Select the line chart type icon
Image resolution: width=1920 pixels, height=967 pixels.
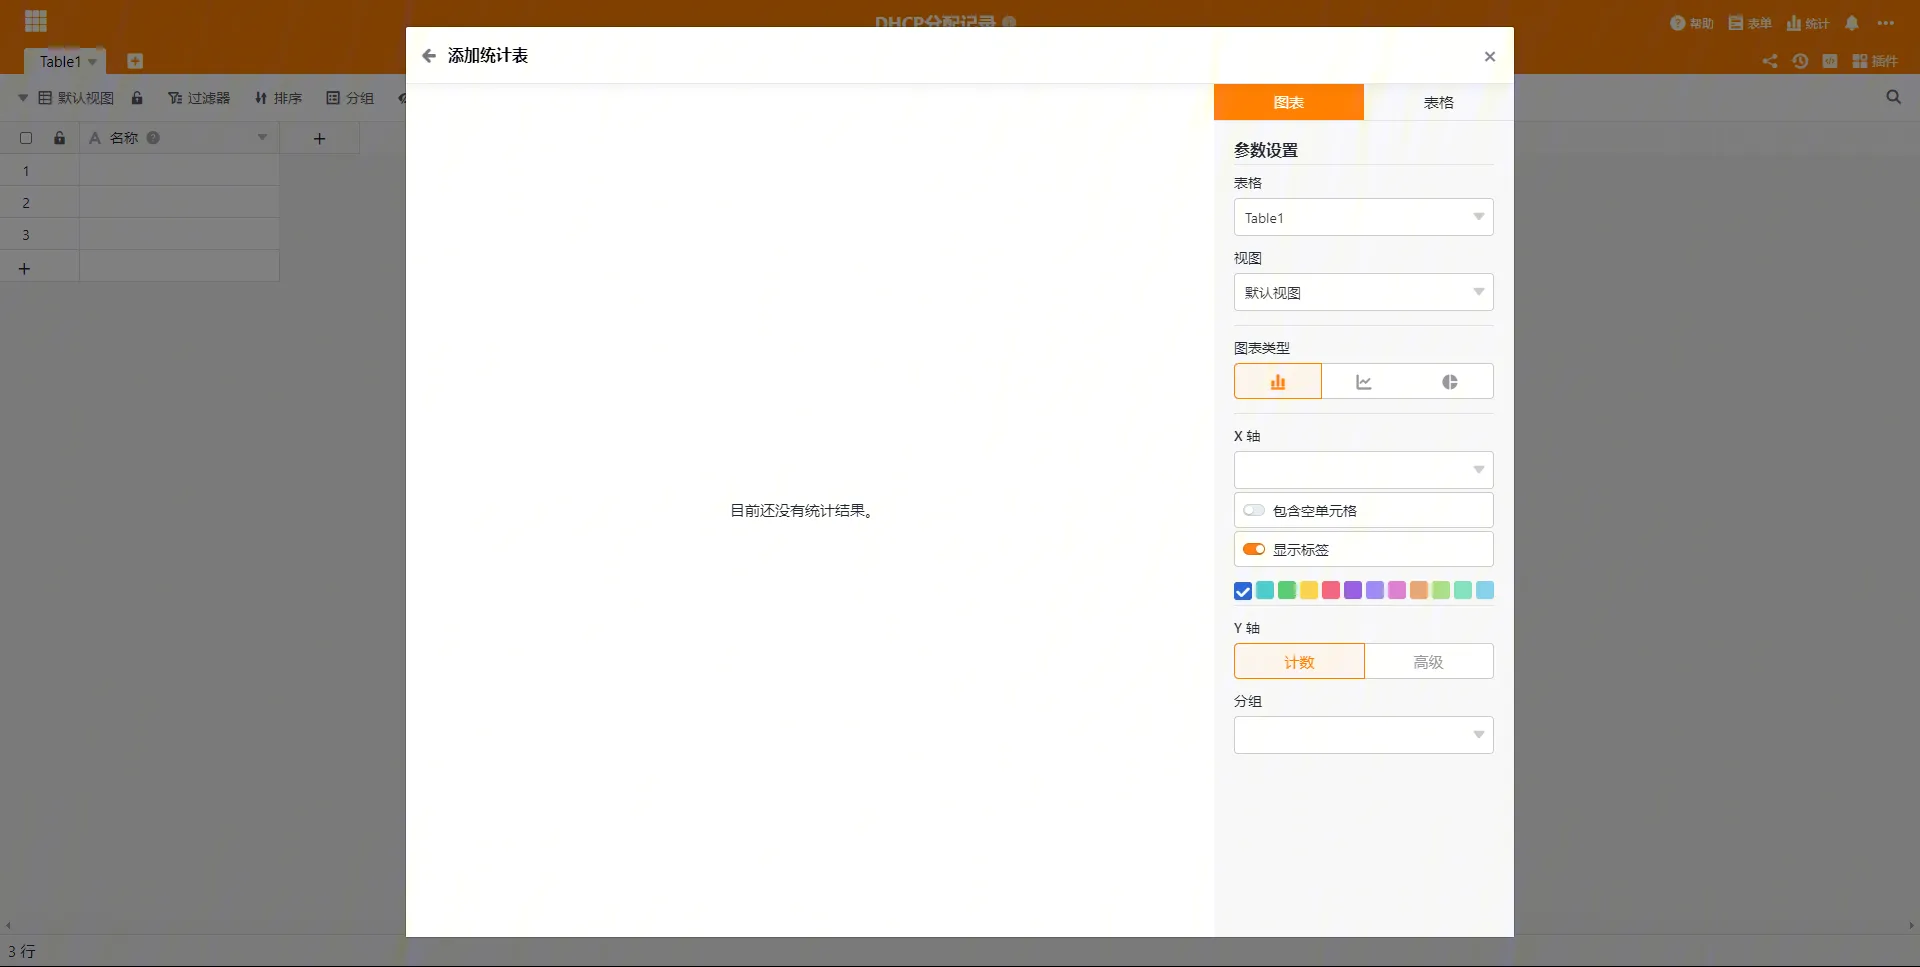pos(1363,382)
